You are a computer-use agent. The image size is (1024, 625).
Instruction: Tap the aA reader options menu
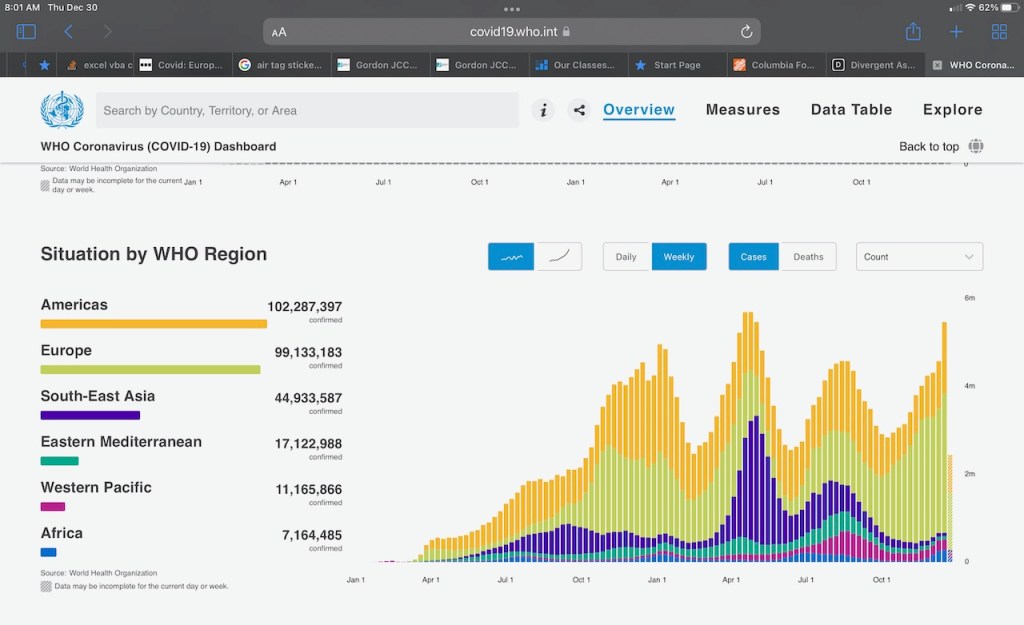(x=279, y=32)
